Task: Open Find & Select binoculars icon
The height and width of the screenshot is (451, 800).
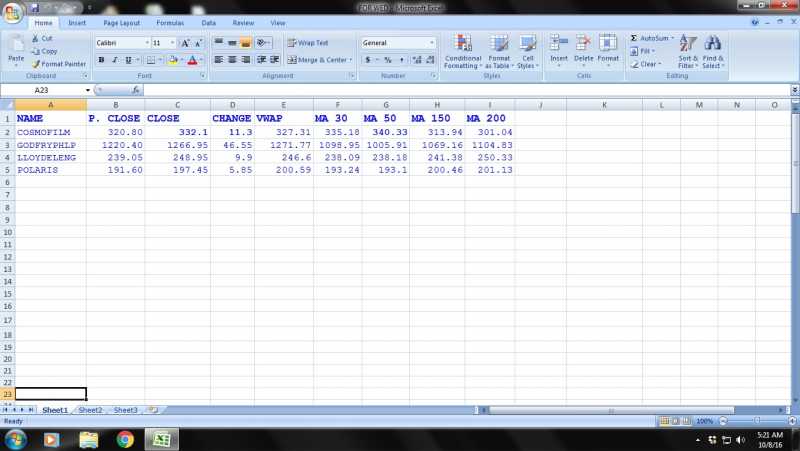Action: 713,44
